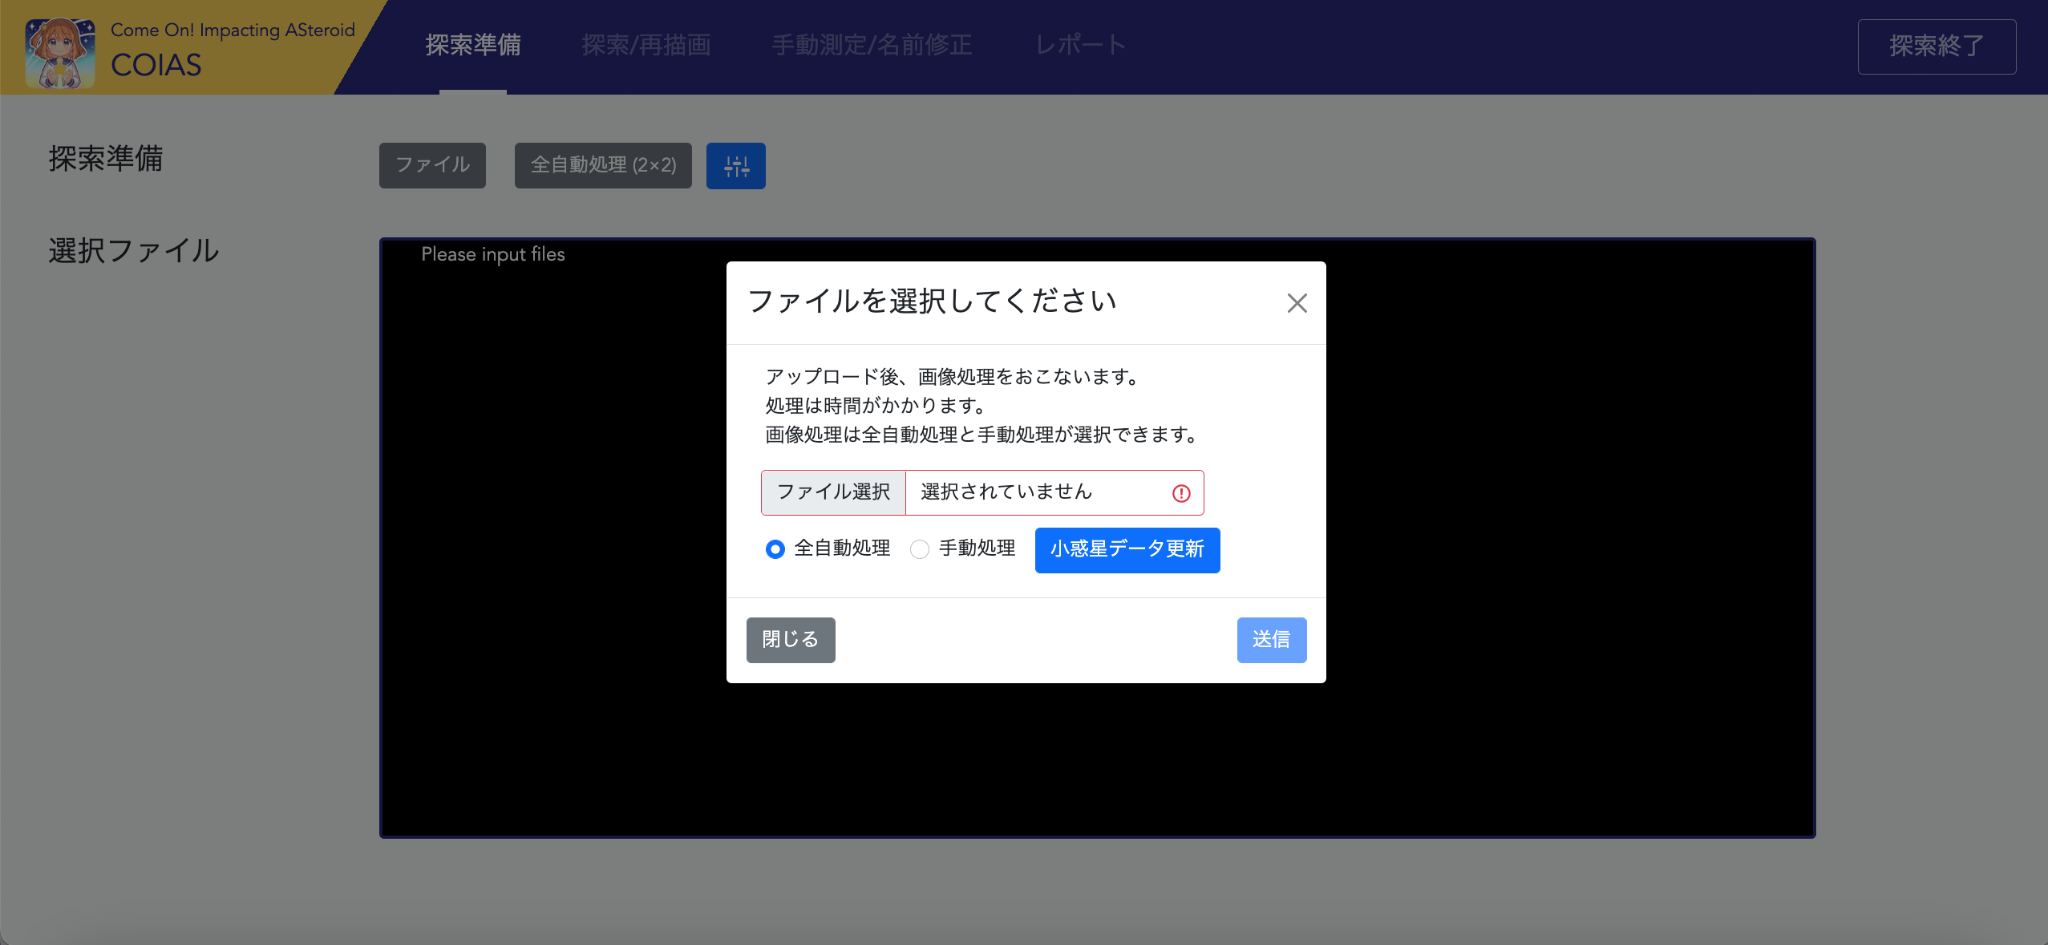Click the ファイル選択 browse button
This screenshot has width=2048, height=945.
click(x=833, y=493)
